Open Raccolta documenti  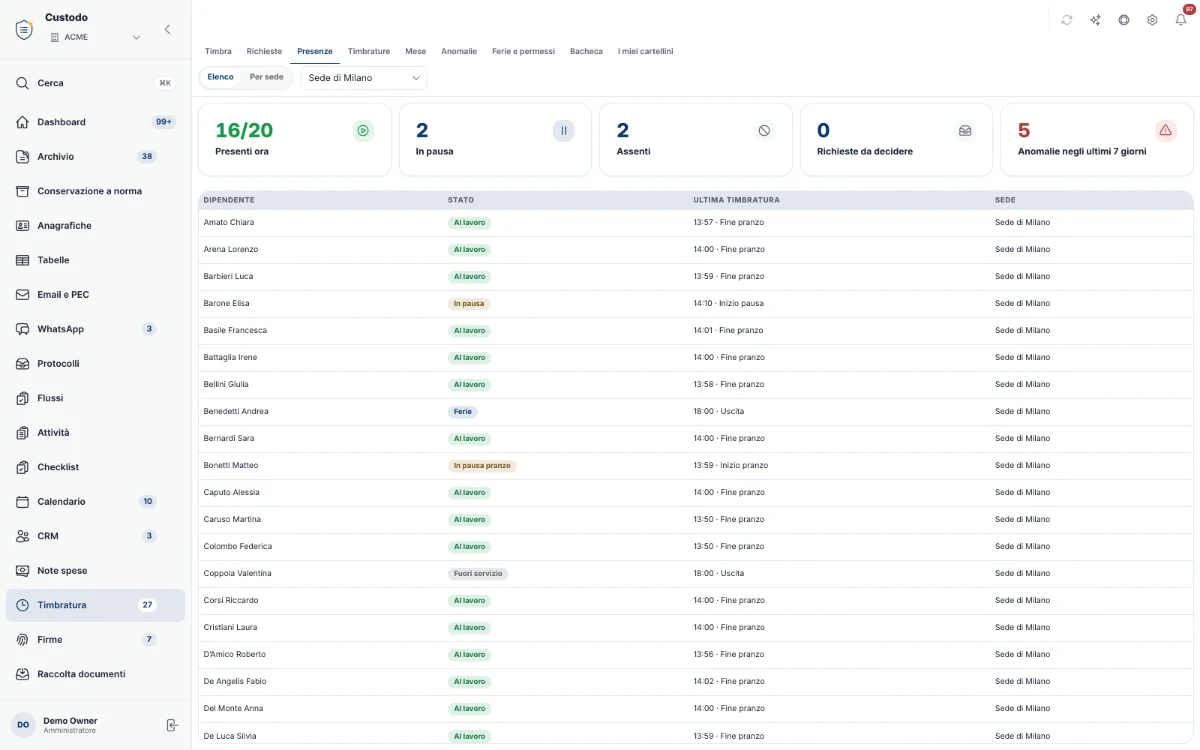[x=95, y=674]
